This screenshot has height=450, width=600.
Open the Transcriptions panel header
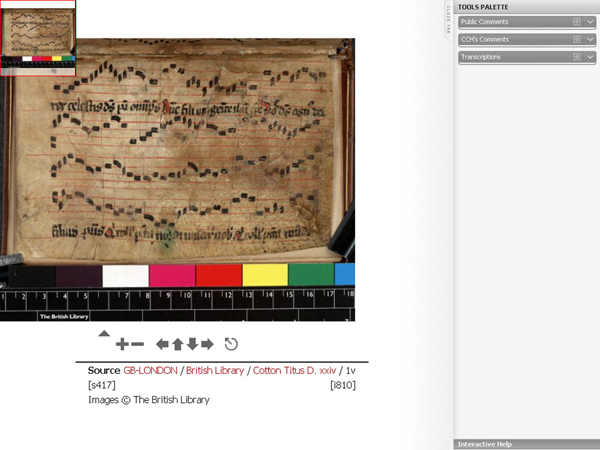coord(527,57)
